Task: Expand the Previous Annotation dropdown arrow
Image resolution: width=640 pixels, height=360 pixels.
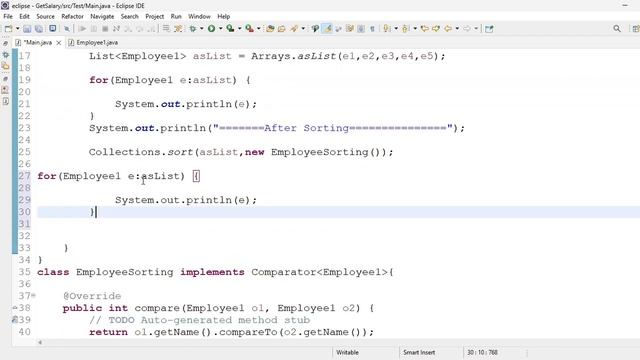Action: [415, 29]
